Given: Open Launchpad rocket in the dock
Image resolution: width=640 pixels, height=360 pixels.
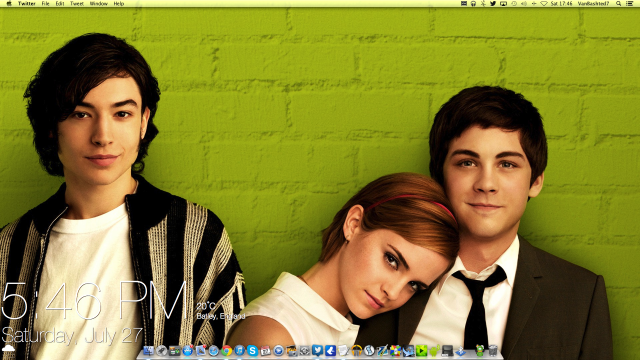Looking at the screenshot, I should click(x=162, y=351).
